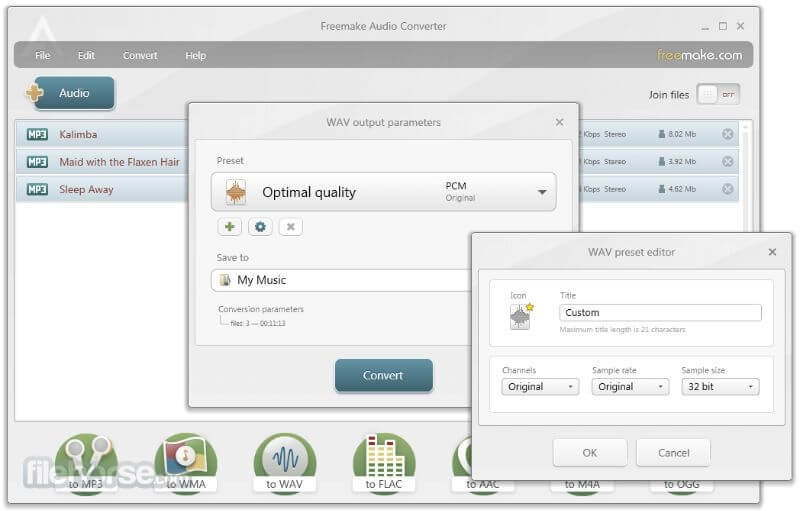The width and height of the screenshot is (800, 511).
Task: Select the to WMA format icon
Action: [x=186, y=463]
